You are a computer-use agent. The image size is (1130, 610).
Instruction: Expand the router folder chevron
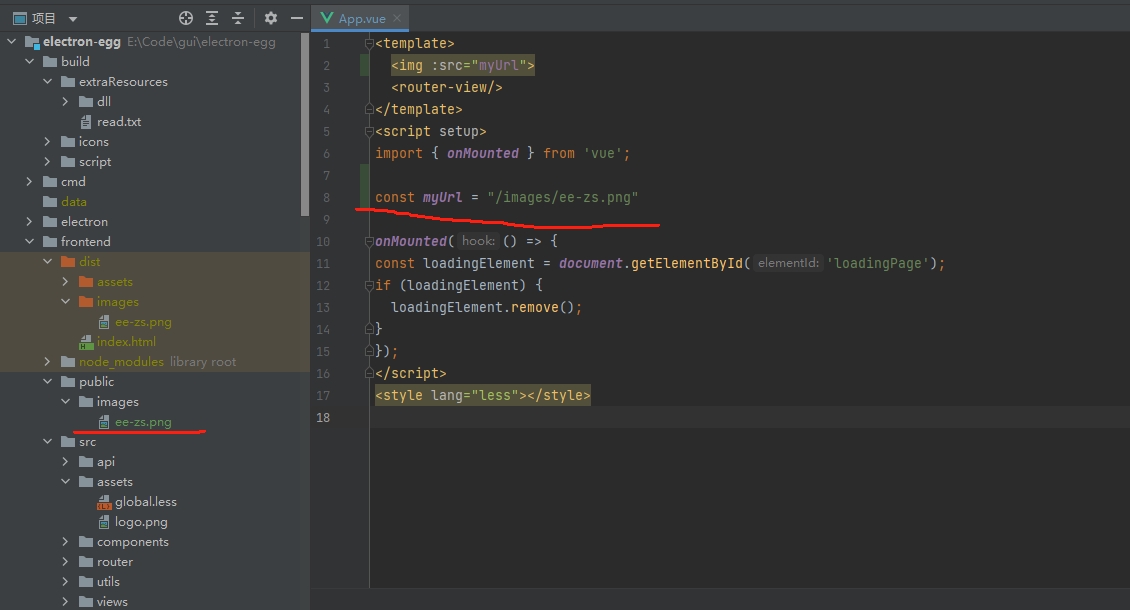pyautogui.click(x=66, y=562)
